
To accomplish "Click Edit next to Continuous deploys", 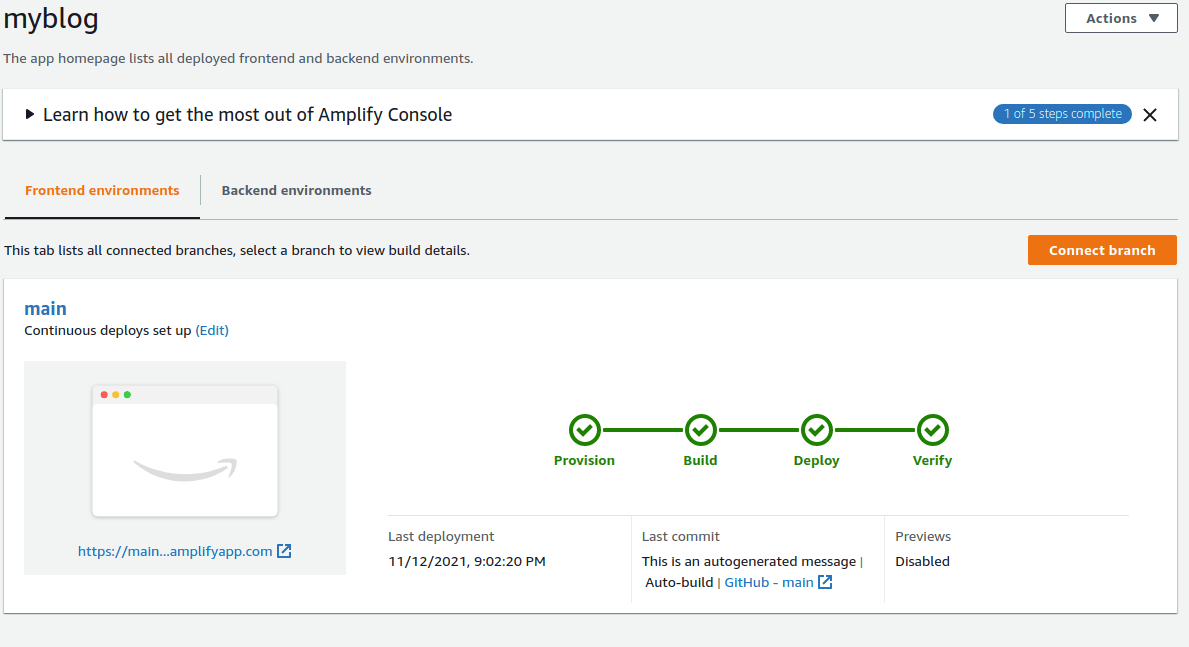I will [212, 331].
